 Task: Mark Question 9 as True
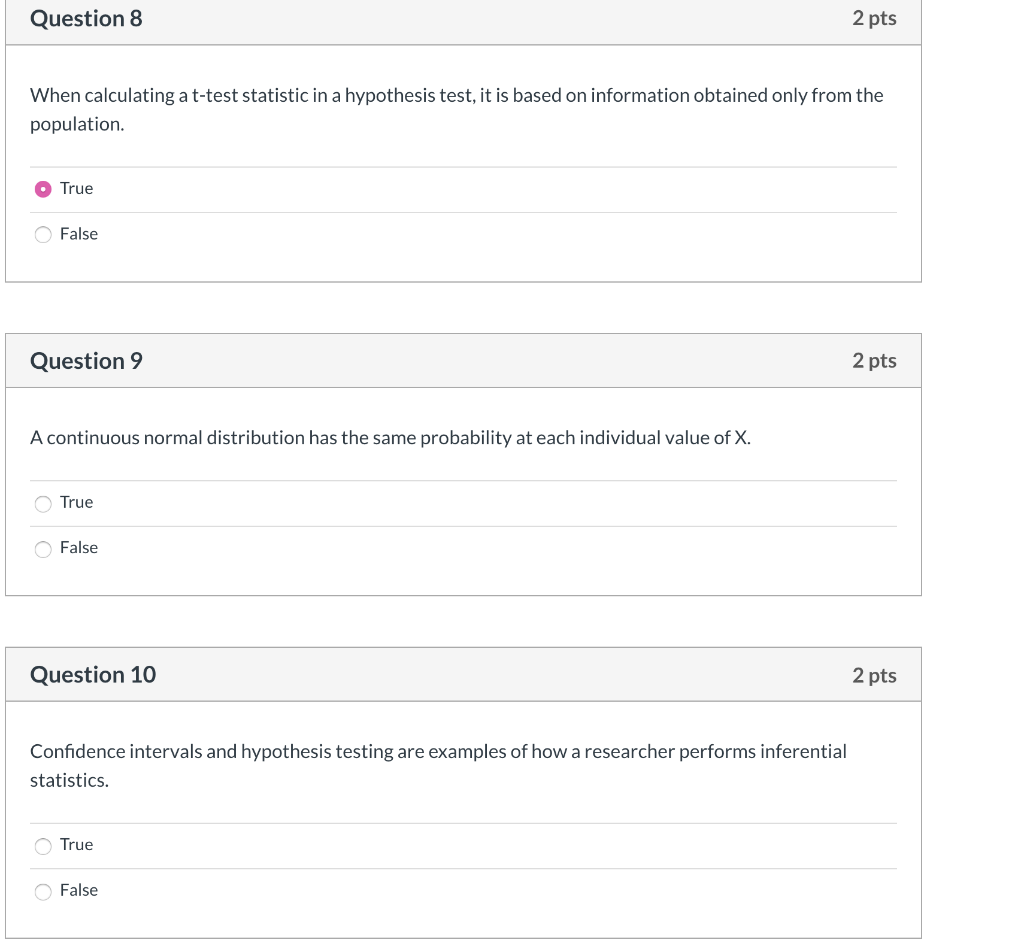coord(43,504)
